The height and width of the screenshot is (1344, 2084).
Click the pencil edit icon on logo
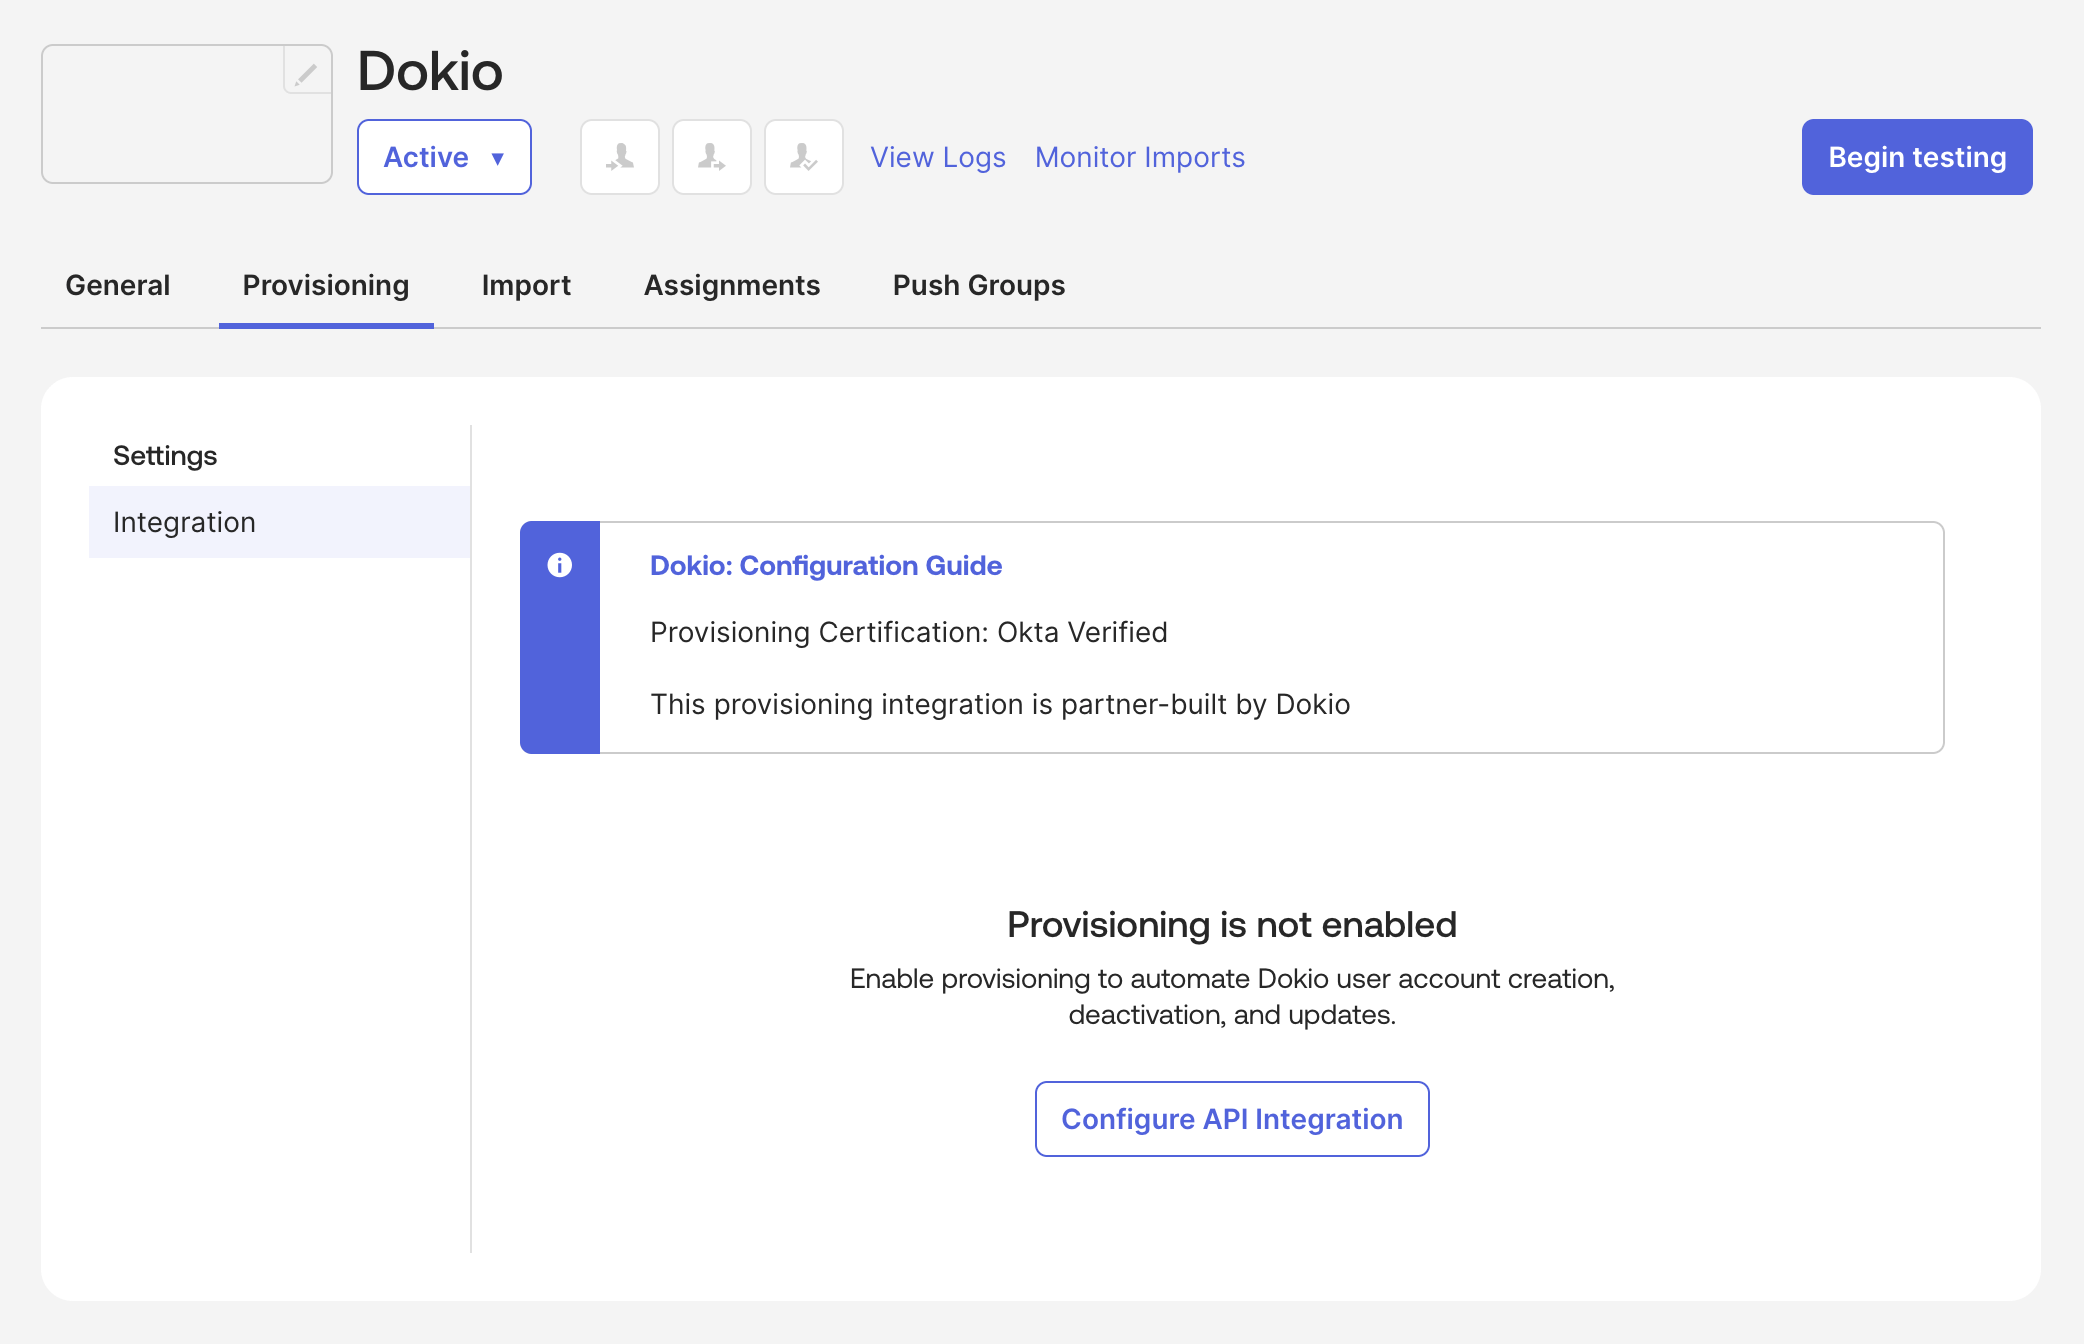point(306,72)
